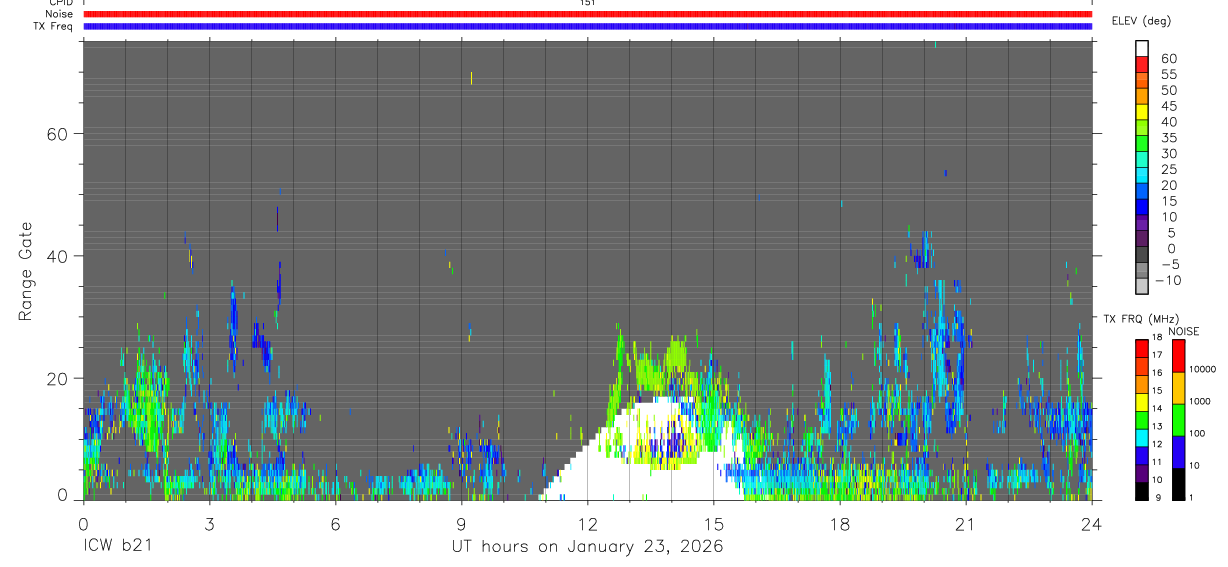Click the "ELEV (deg)" legend title
The height and width of the screenshot is (567, 1228).
(1141, 21)
